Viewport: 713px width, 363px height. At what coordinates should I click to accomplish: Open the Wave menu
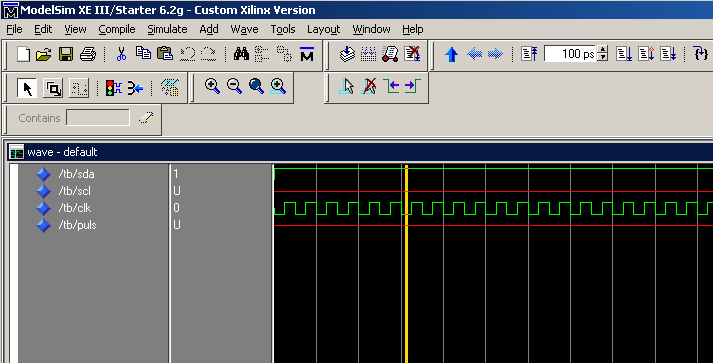[244, 29]
